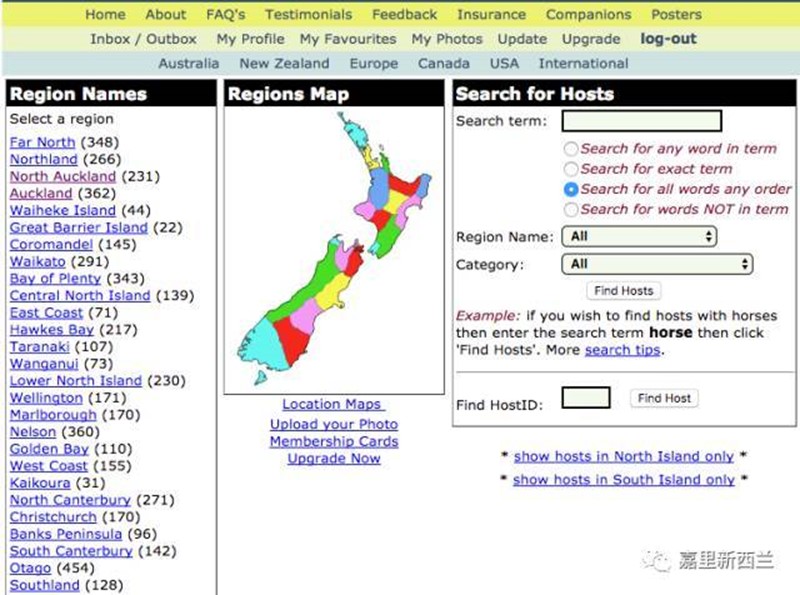
Task: Open the Insurance page
Action: [x=491, y=15]
